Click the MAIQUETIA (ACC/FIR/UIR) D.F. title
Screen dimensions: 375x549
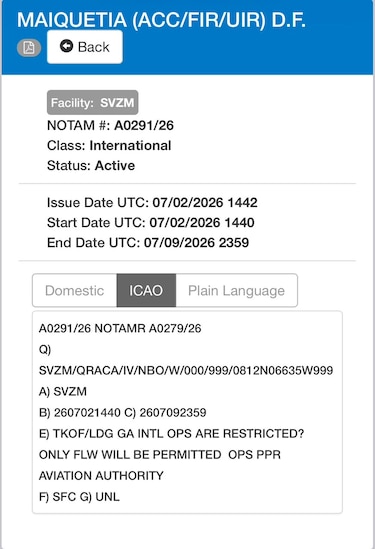coord(161,20)
